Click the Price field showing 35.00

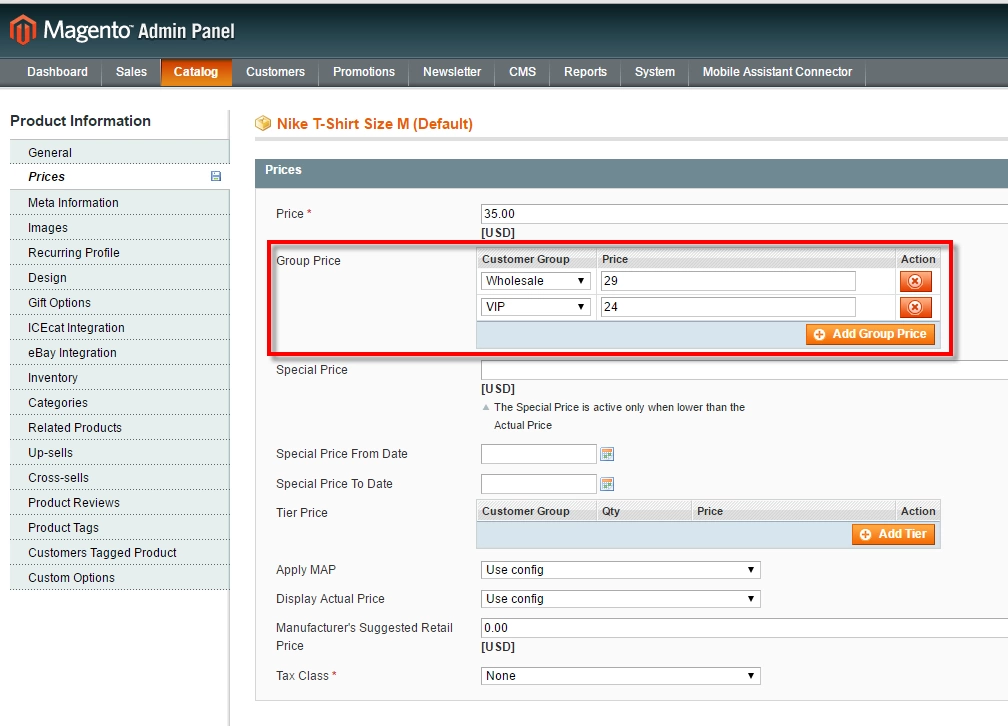click(x=744, y=213)
